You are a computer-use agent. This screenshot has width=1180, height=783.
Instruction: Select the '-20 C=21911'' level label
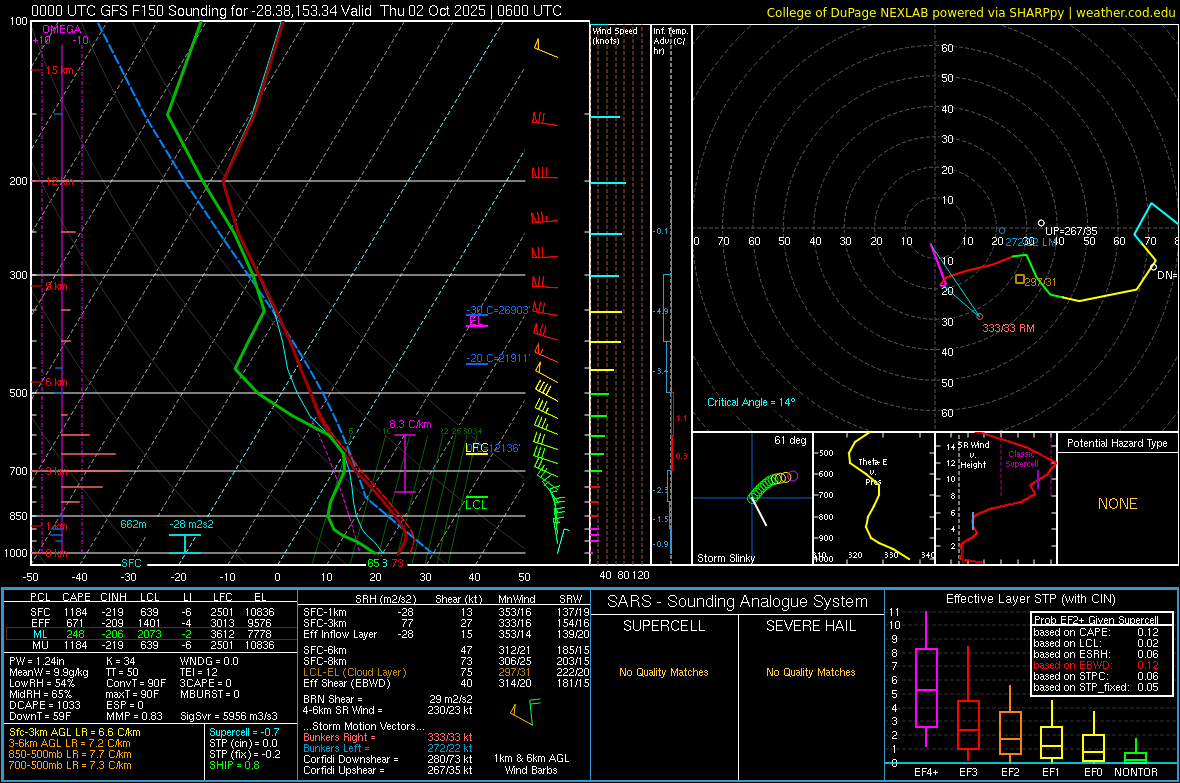pos(497,358)
